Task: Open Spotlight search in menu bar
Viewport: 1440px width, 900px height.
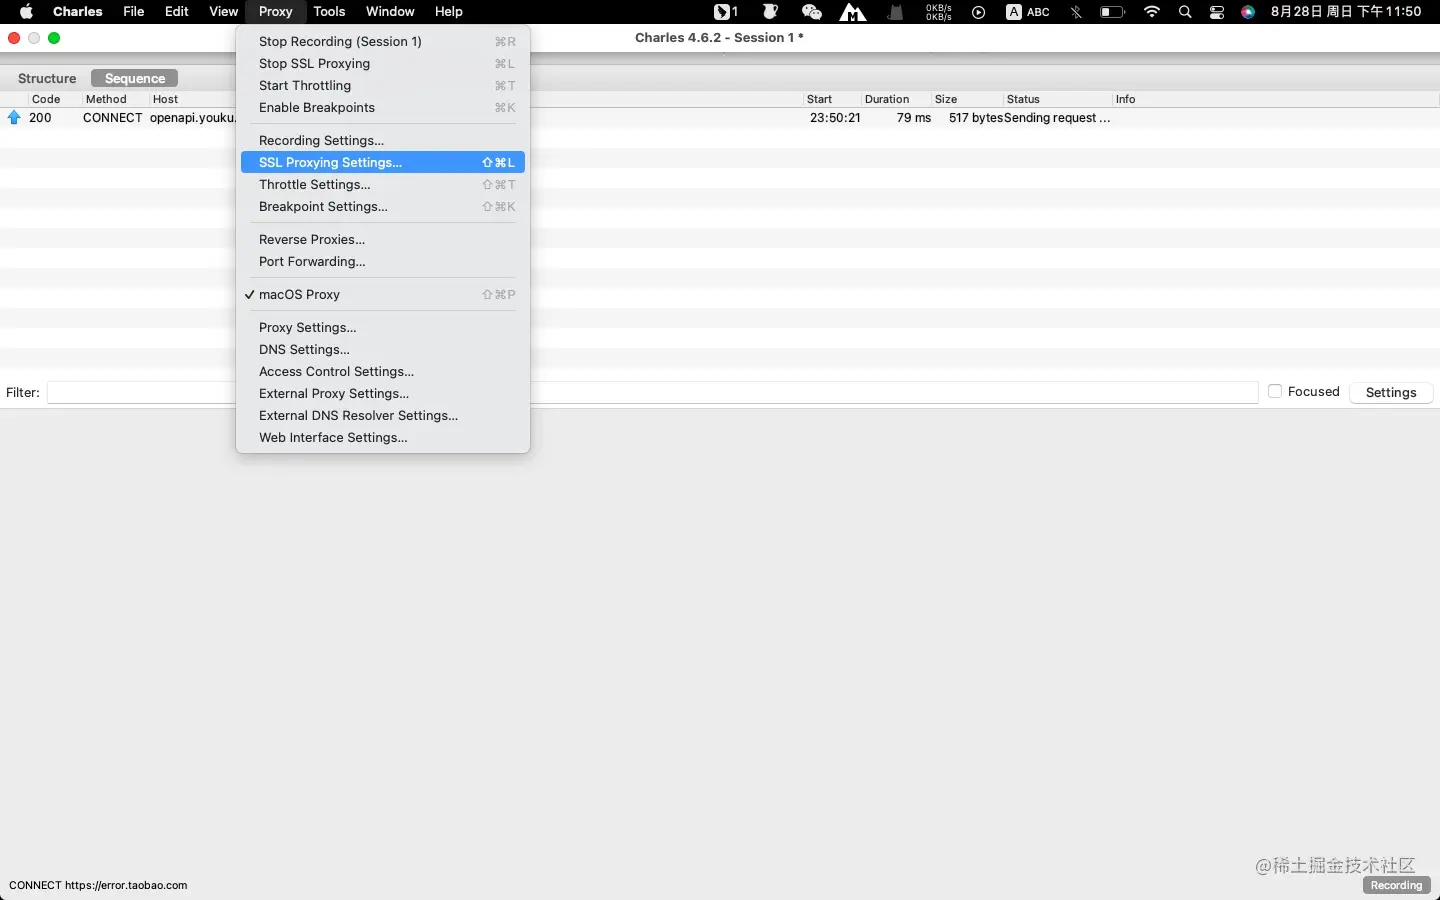Action: tap(1185, 12)
